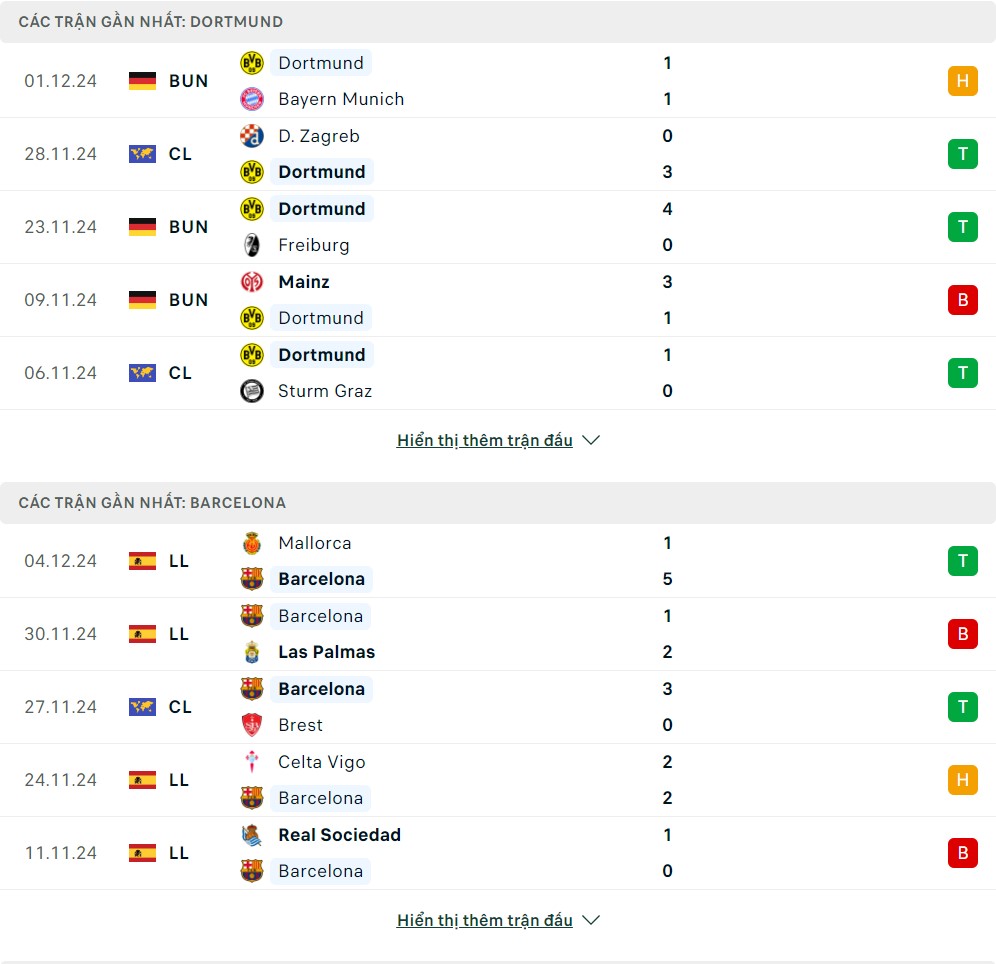Click 'Hiển thị thêm trận đấu' under Dortmund
Image resolution: width=996 pixels, height=964 pixels.
[x=484, y=440]
